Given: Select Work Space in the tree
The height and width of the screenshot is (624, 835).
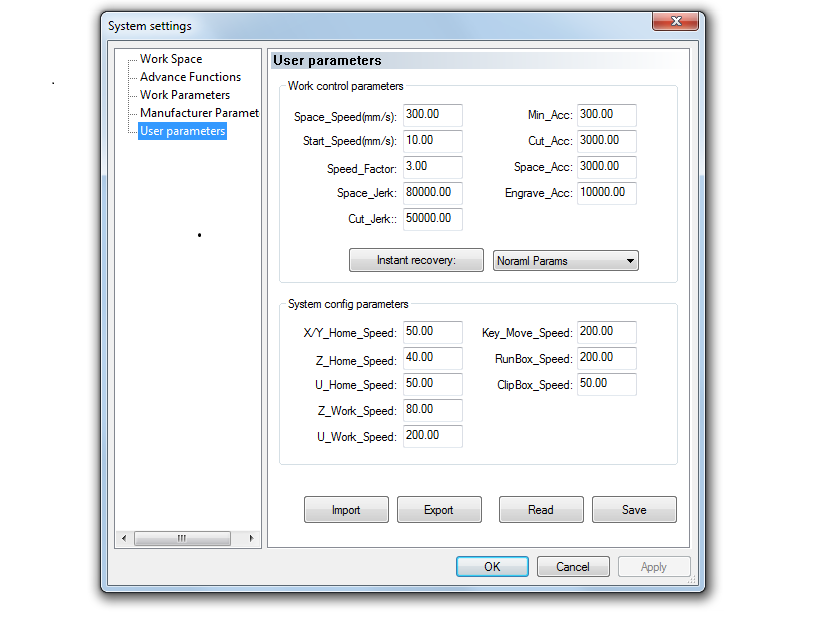Looking at the screenshot, I should click(x=170, y=59).
